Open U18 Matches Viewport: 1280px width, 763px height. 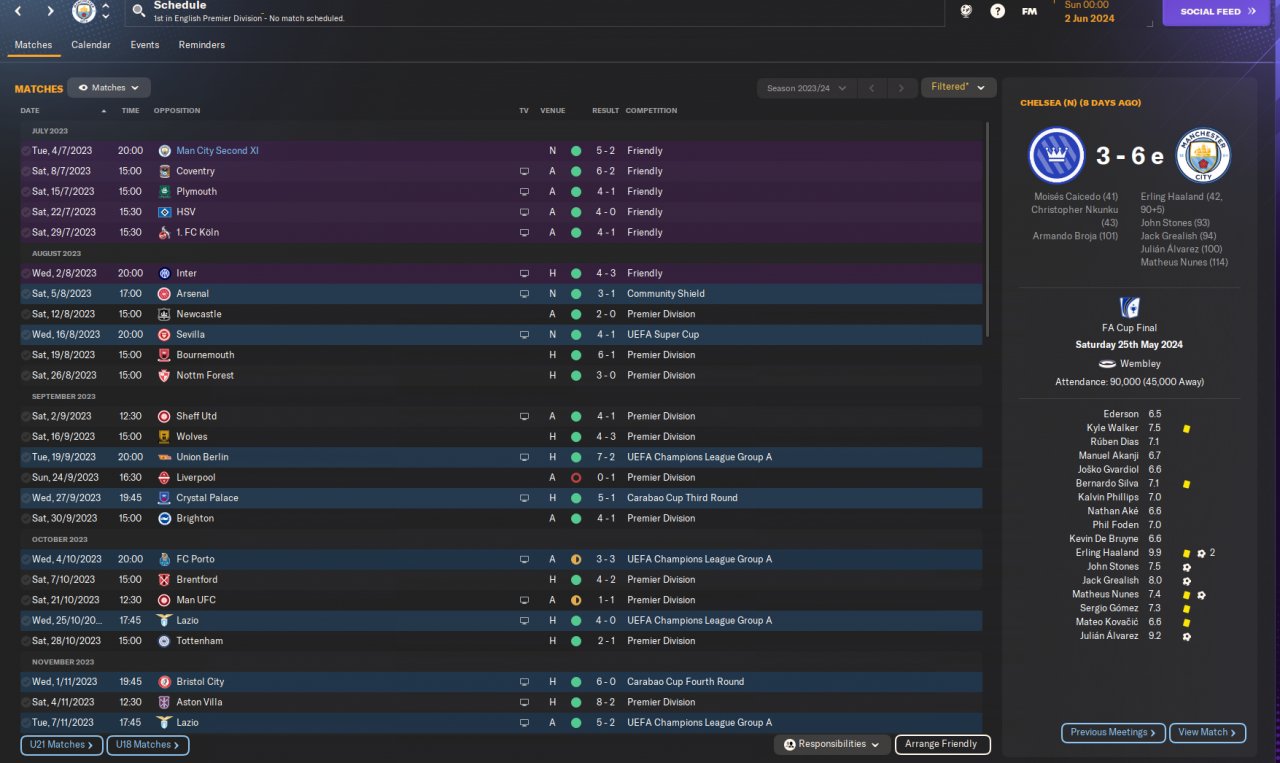coord(147,745)
